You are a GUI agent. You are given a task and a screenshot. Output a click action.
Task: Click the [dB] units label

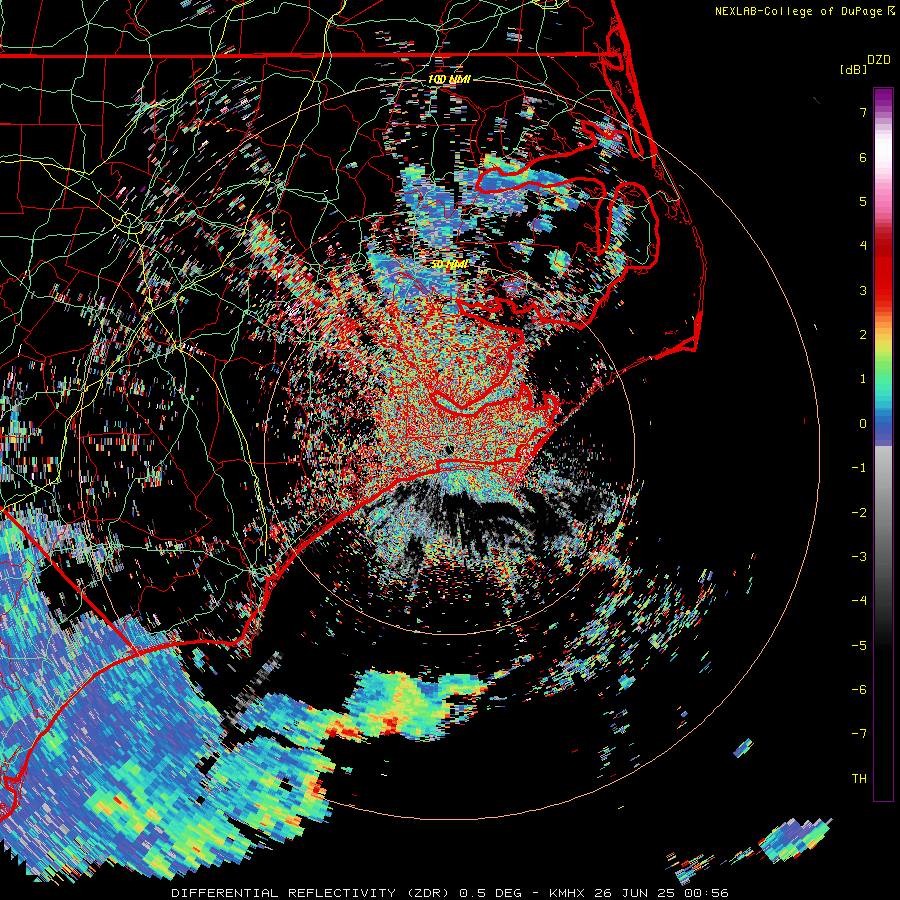tap(853, 69)
